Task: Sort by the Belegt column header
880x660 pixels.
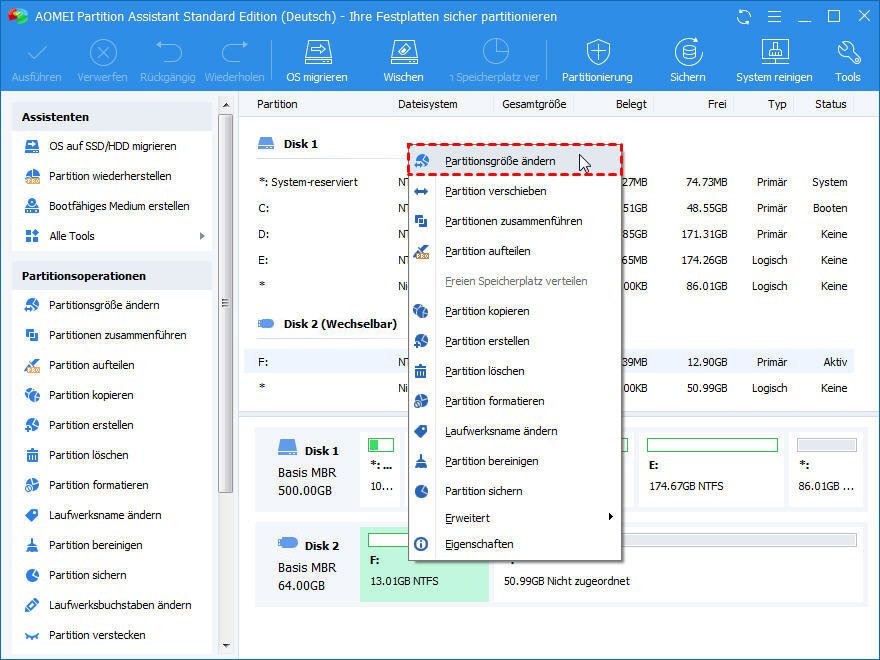Action: coord(631,104)
